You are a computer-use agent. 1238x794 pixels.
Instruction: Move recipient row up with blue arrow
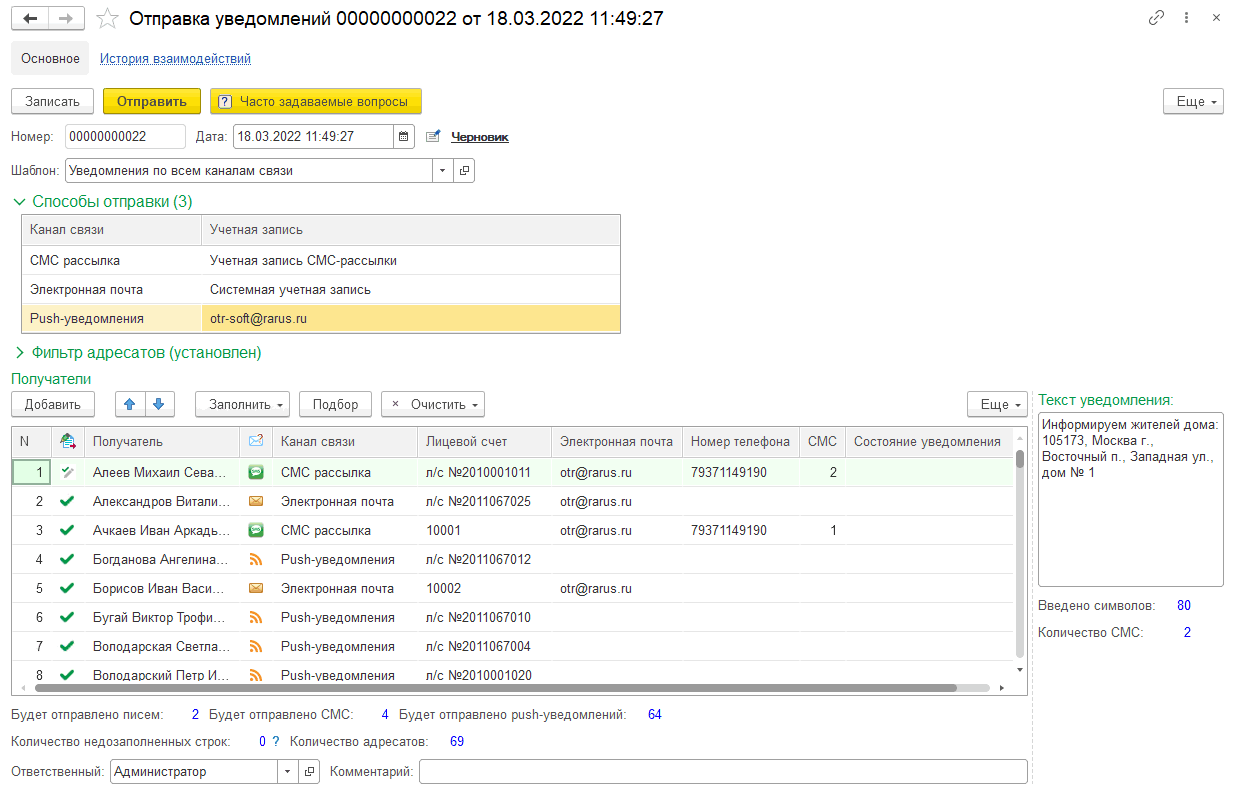point(130,404)
